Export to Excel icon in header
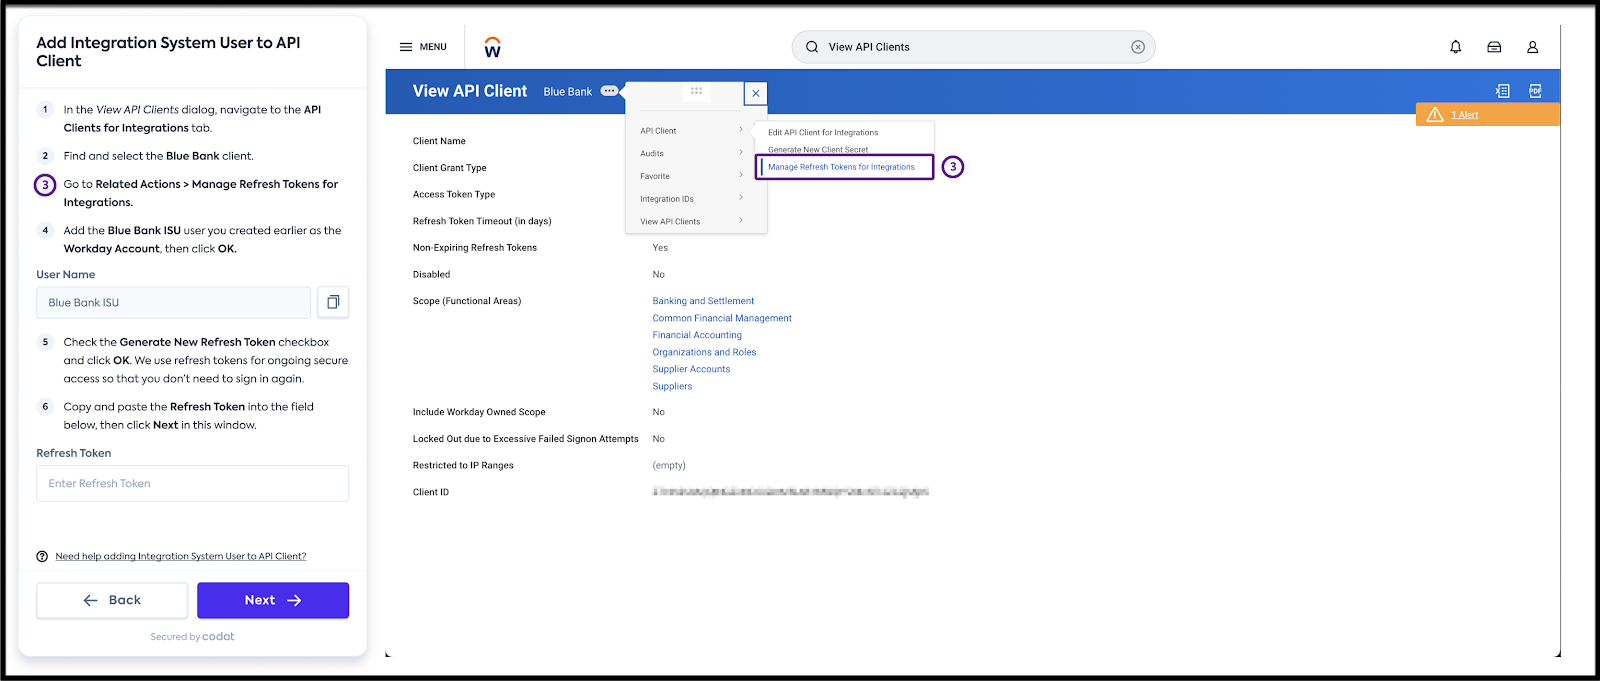This screenshot has height=681, width=1600. point(1502,91)
